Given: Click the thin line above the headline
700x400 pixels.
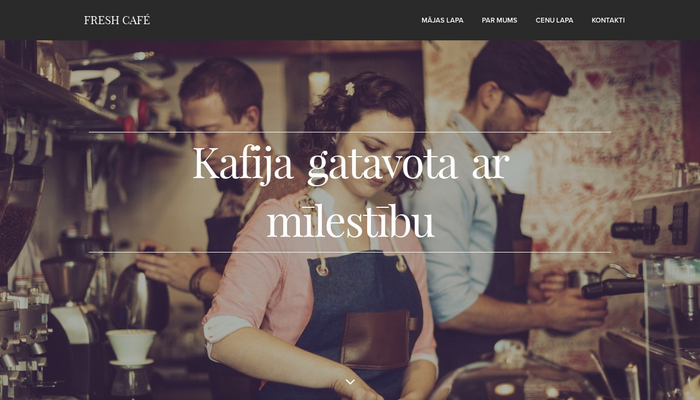Looking at the screenshot, I should pyautogui.click(x=350, y=132).
